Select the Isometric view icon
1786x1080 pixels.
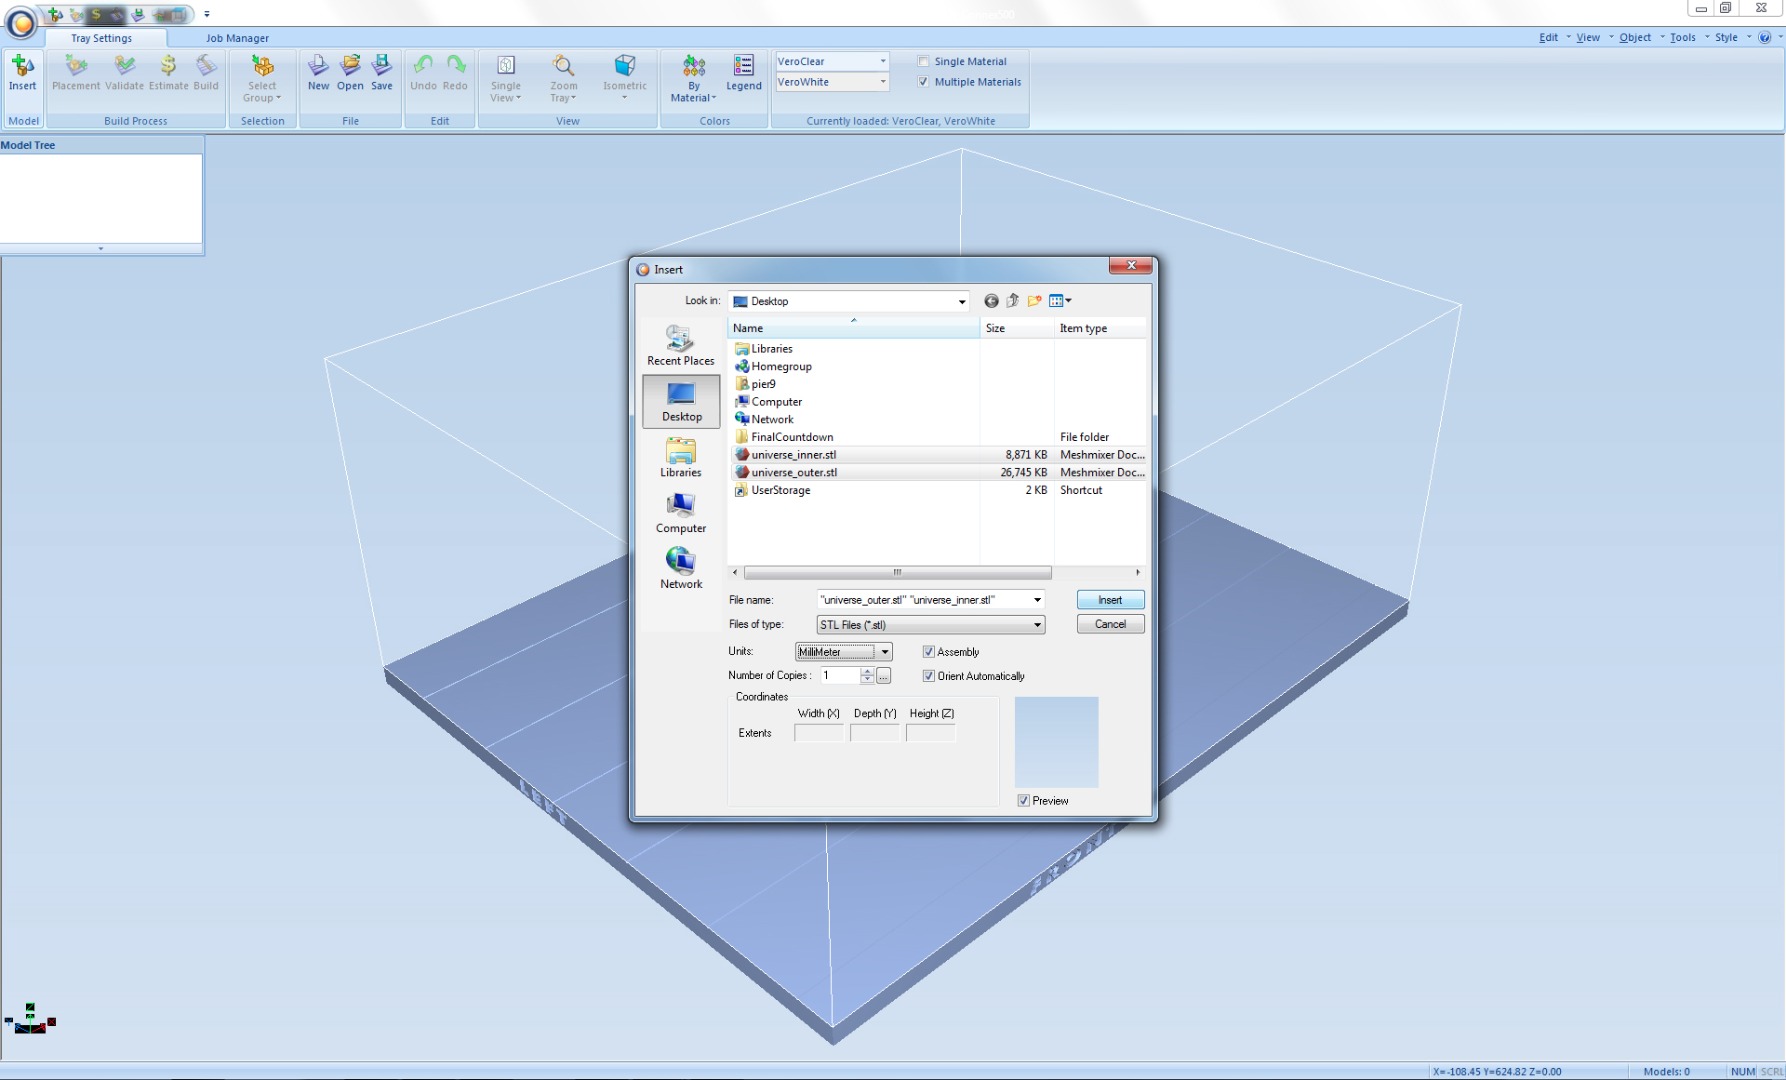tap(625, 78)
